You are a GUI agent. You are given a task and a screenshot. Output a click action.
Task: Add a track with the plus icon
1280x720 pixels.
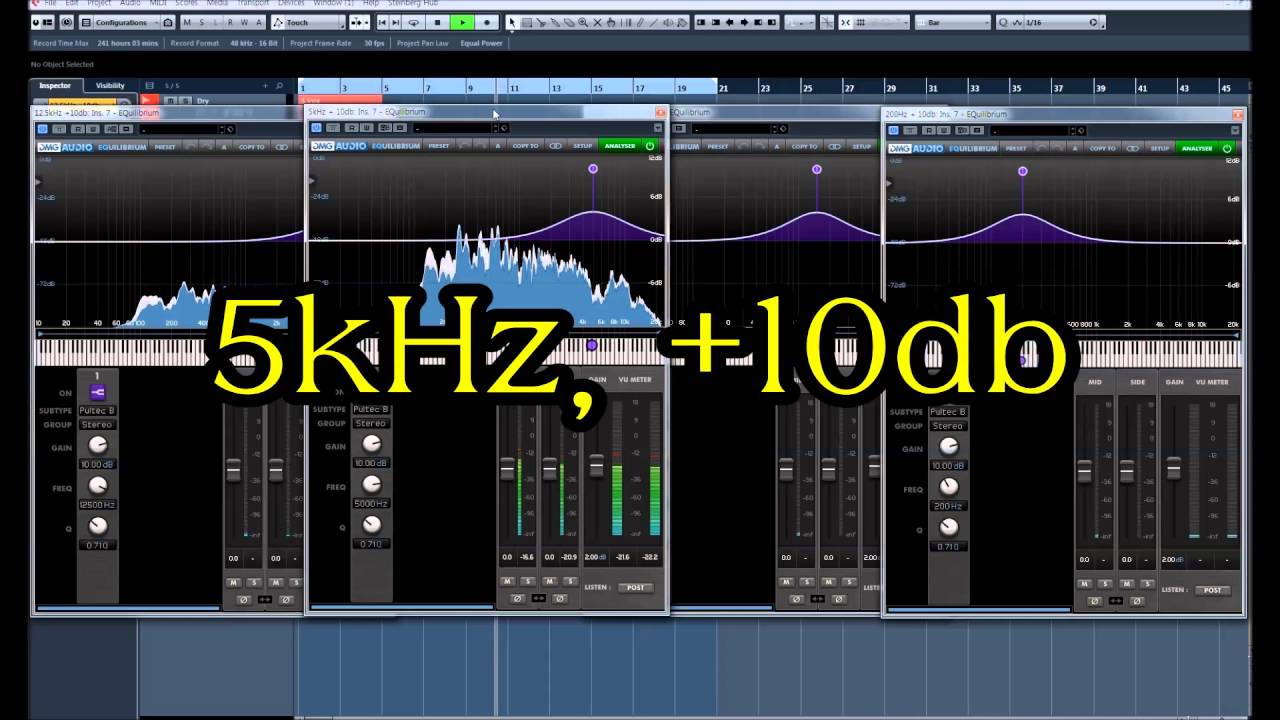click(x=266, y=86)
